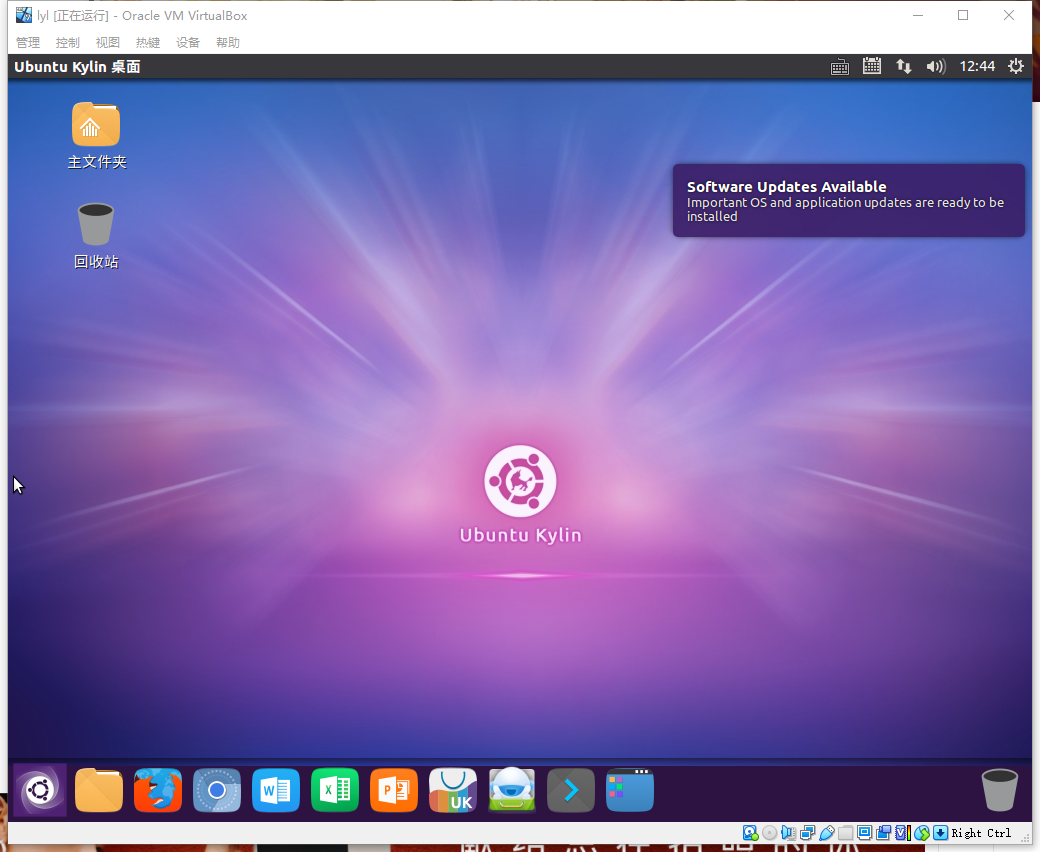Launch the Youker assistant robot icon
Screen dimensions: 1040x852
(x=512, y=790)
